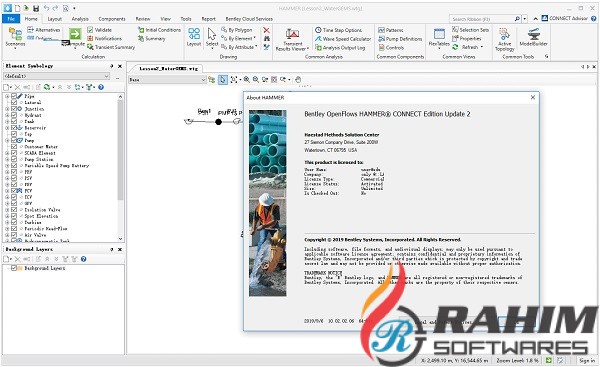Uncheck the Isolation Valve checkbox
This screenshot has width=600, height=367.
14,210
